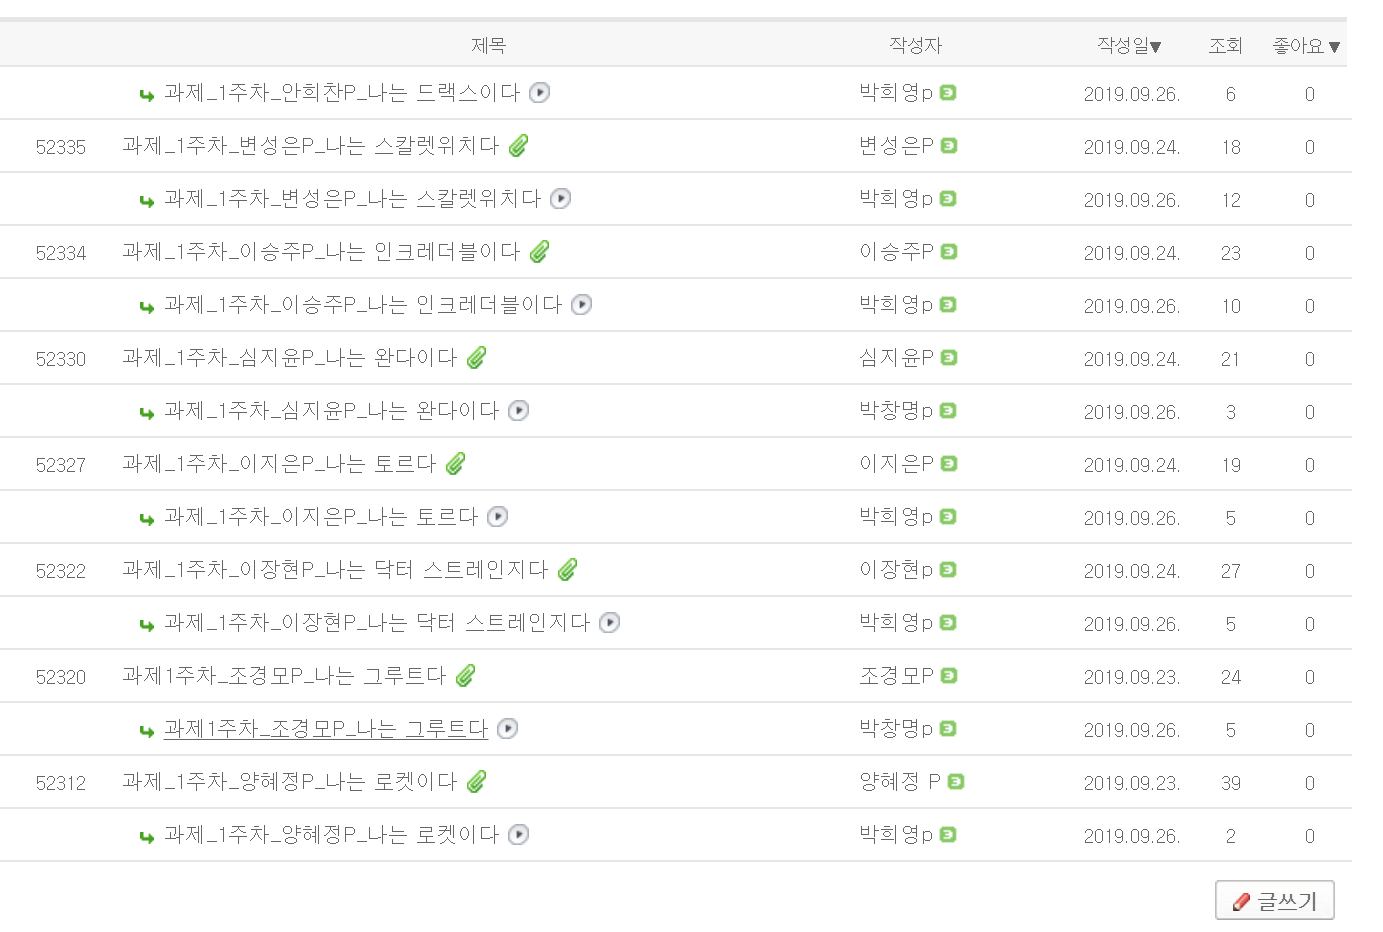
Task: Open the attachment icon for post 52334
Action: 539,252
